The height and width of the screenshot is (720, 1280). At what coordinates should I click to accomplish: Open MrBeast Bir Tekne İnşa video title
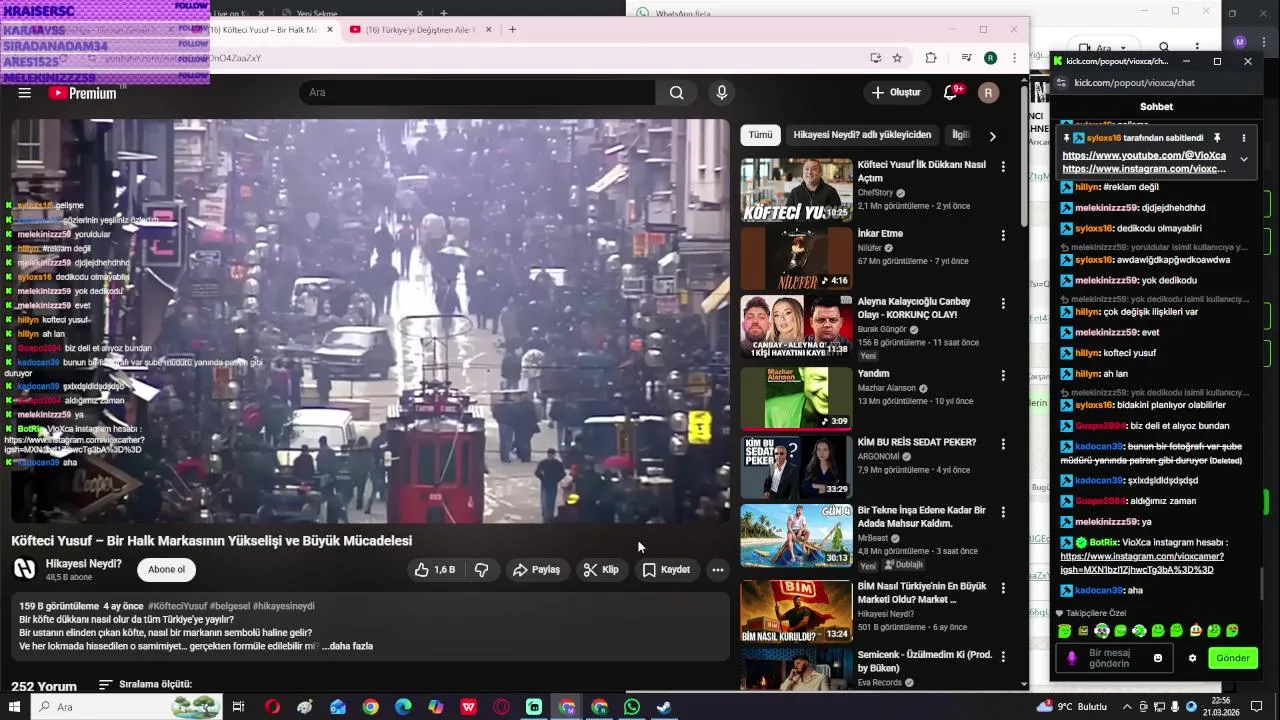[x=921, y=517]
